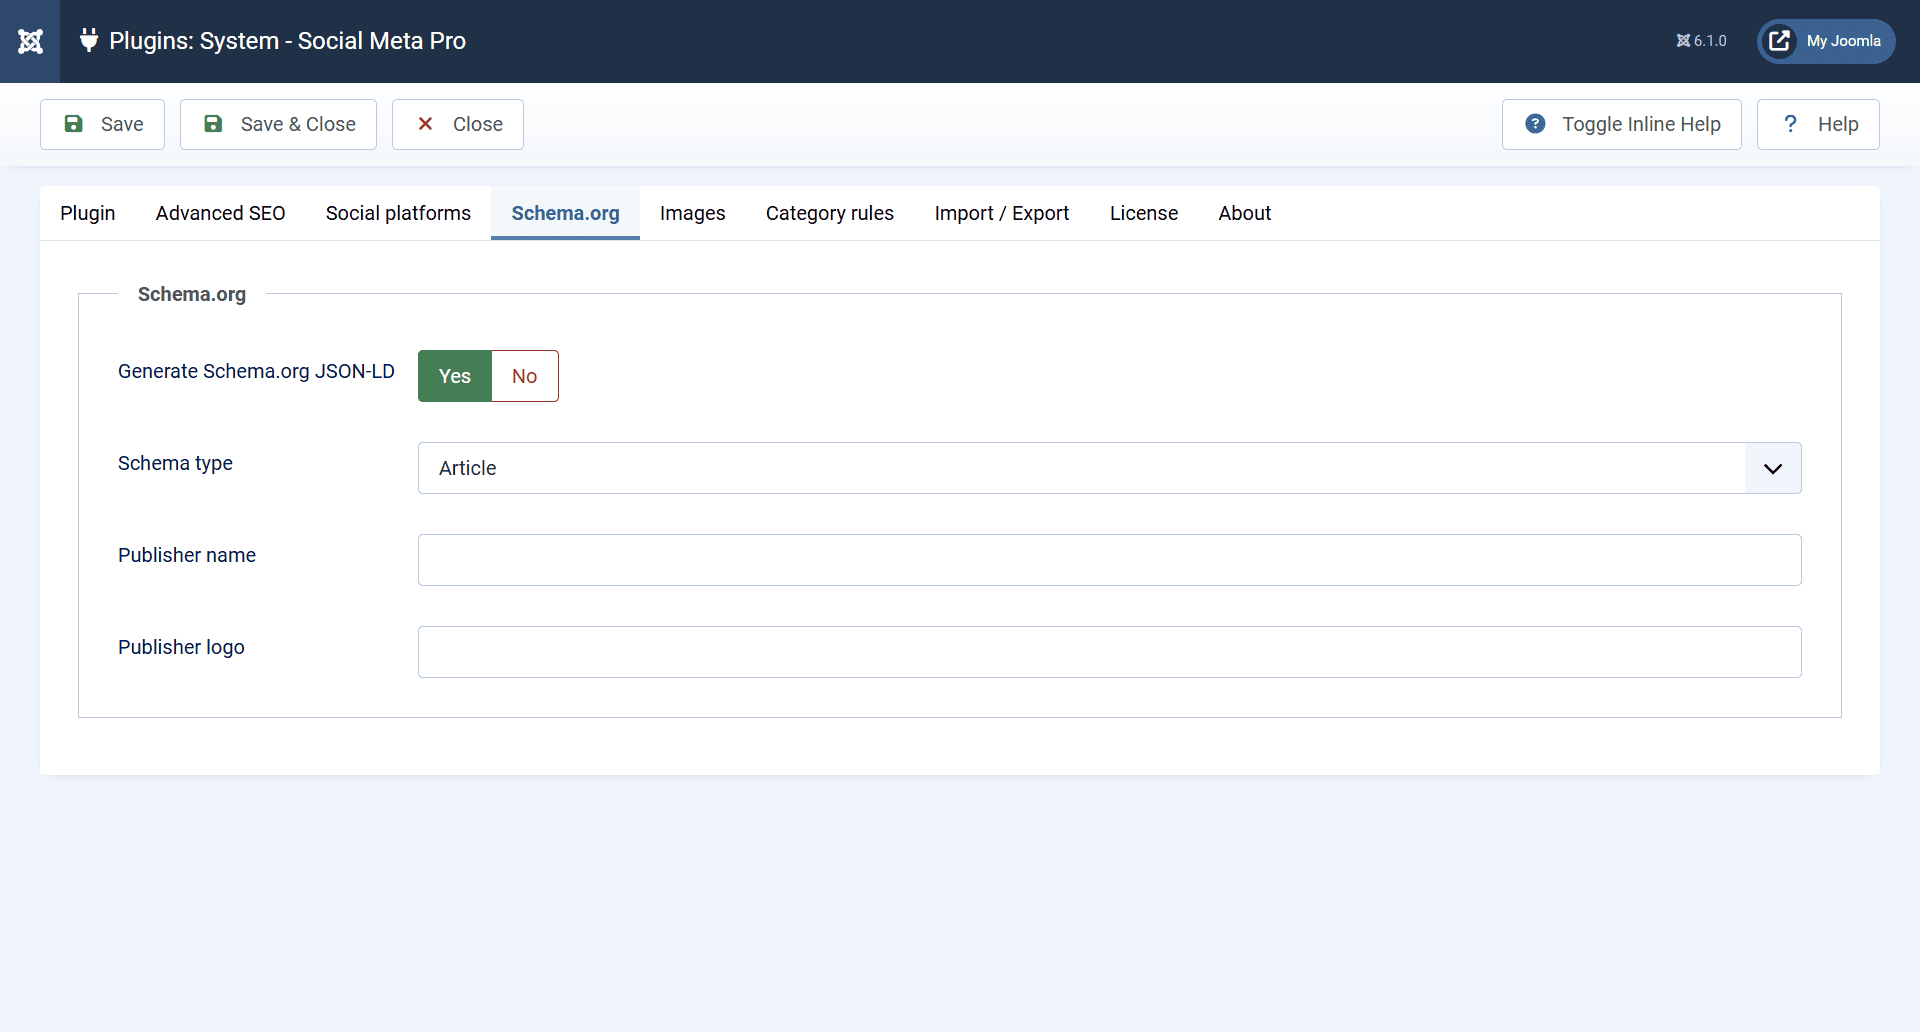The image size is (1920, 1032).
Task: Click the question mark icon on Toggle Inline Help
Action: pos(1535,124)
